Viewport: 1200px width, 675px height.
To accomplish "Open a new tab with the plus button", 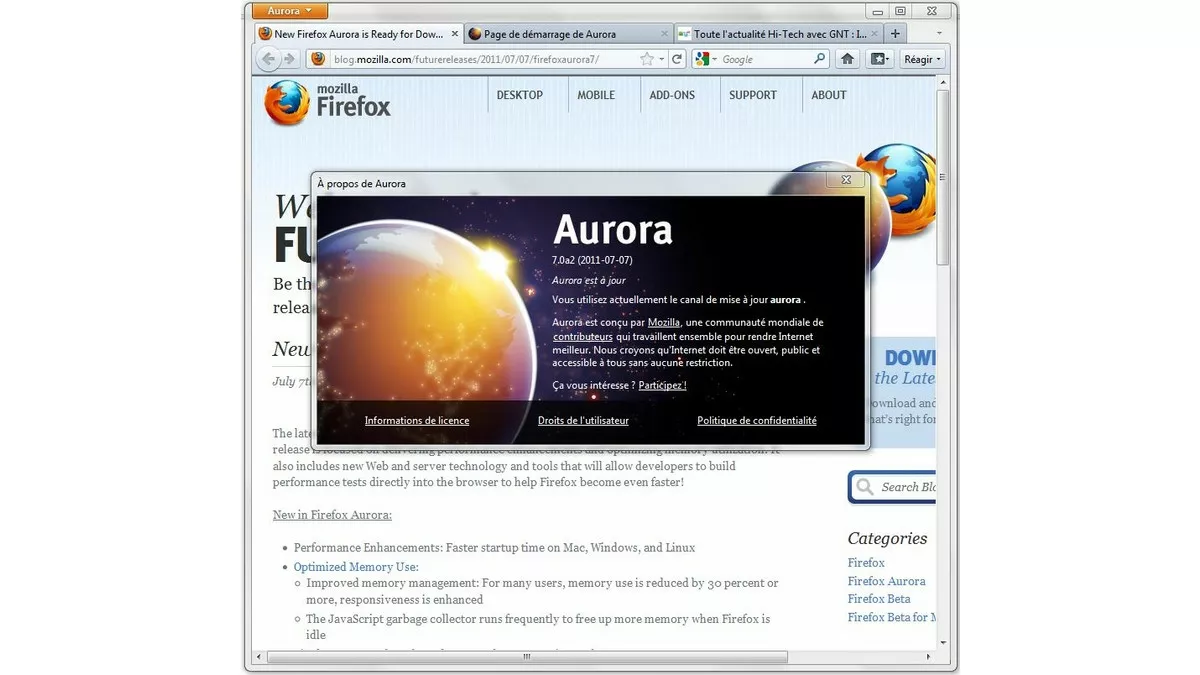I will coord(895,32).
